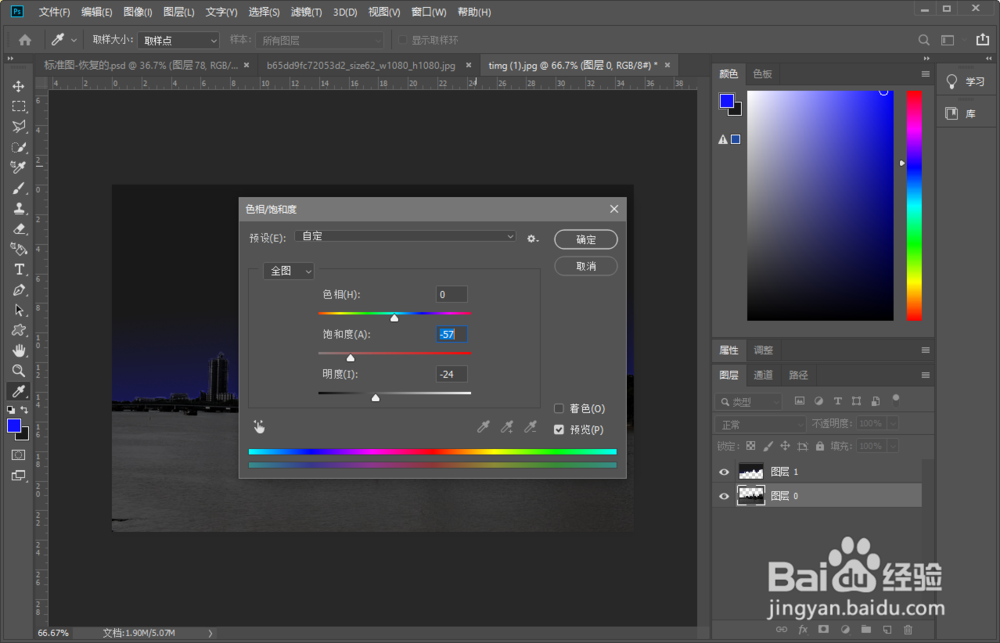Select the Rectangular Marquee tool
1000x643 pixels.
pyautogui.click(x=18, y=107)
